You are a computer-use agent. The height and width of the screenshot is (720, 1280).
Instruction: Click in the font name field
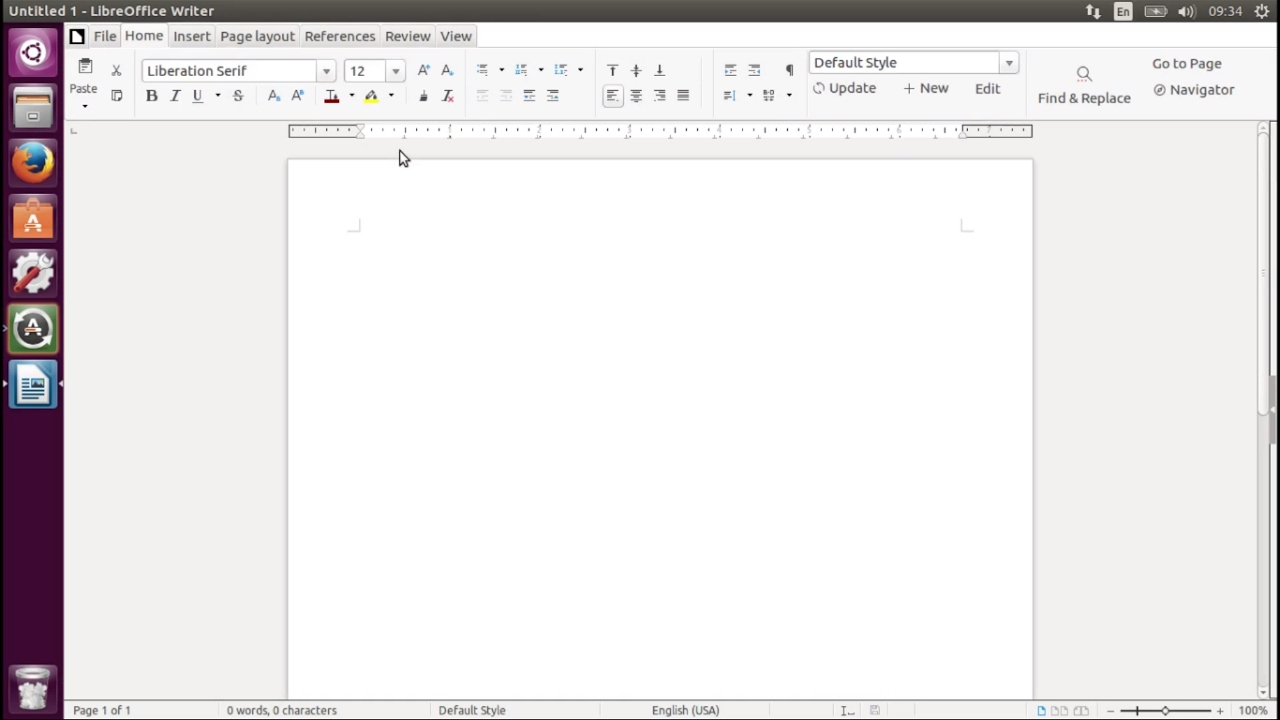[230, 71]
